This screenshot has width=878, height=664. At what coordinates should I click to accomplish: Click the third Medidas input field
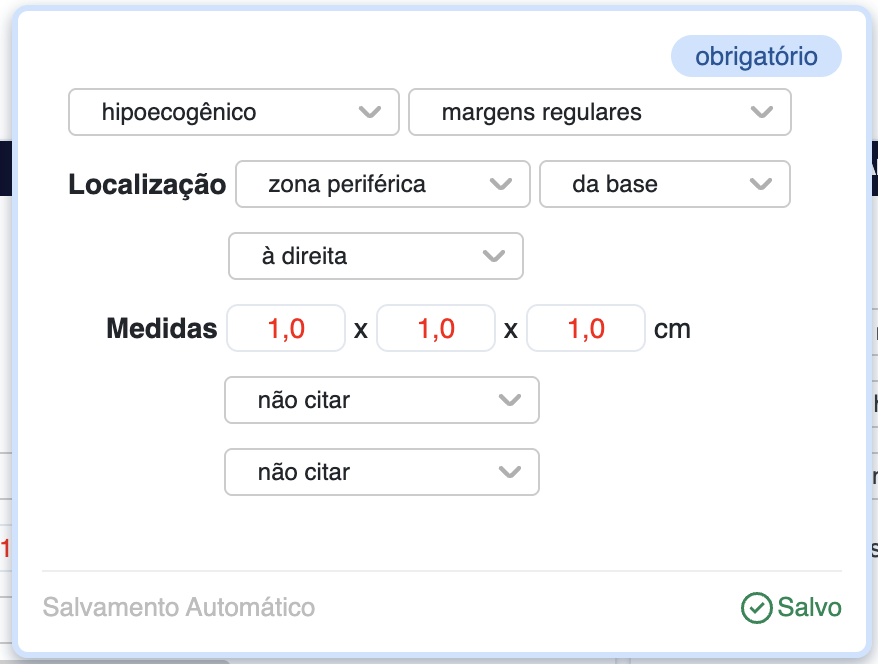point(586,328)
